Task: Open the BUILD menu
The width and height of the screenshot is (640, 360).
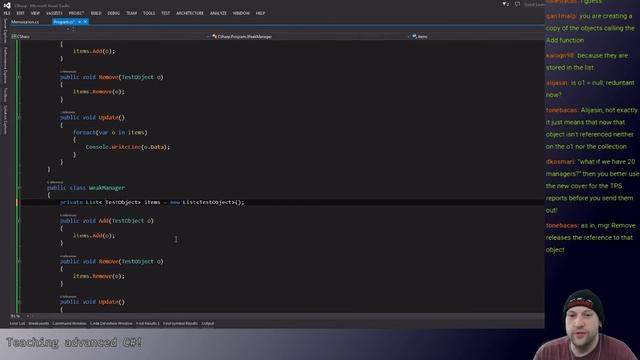Action: (x=96, y=13)
